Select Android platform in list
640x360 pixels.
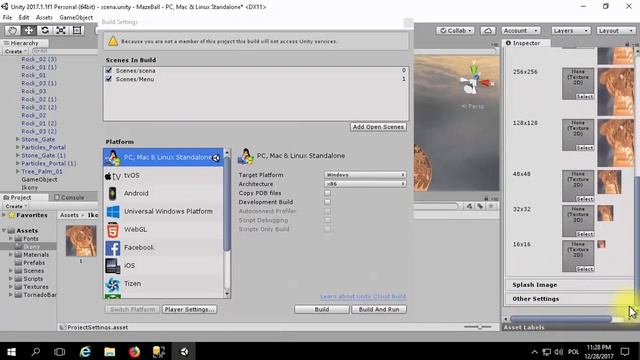click(x=163, y=193)
